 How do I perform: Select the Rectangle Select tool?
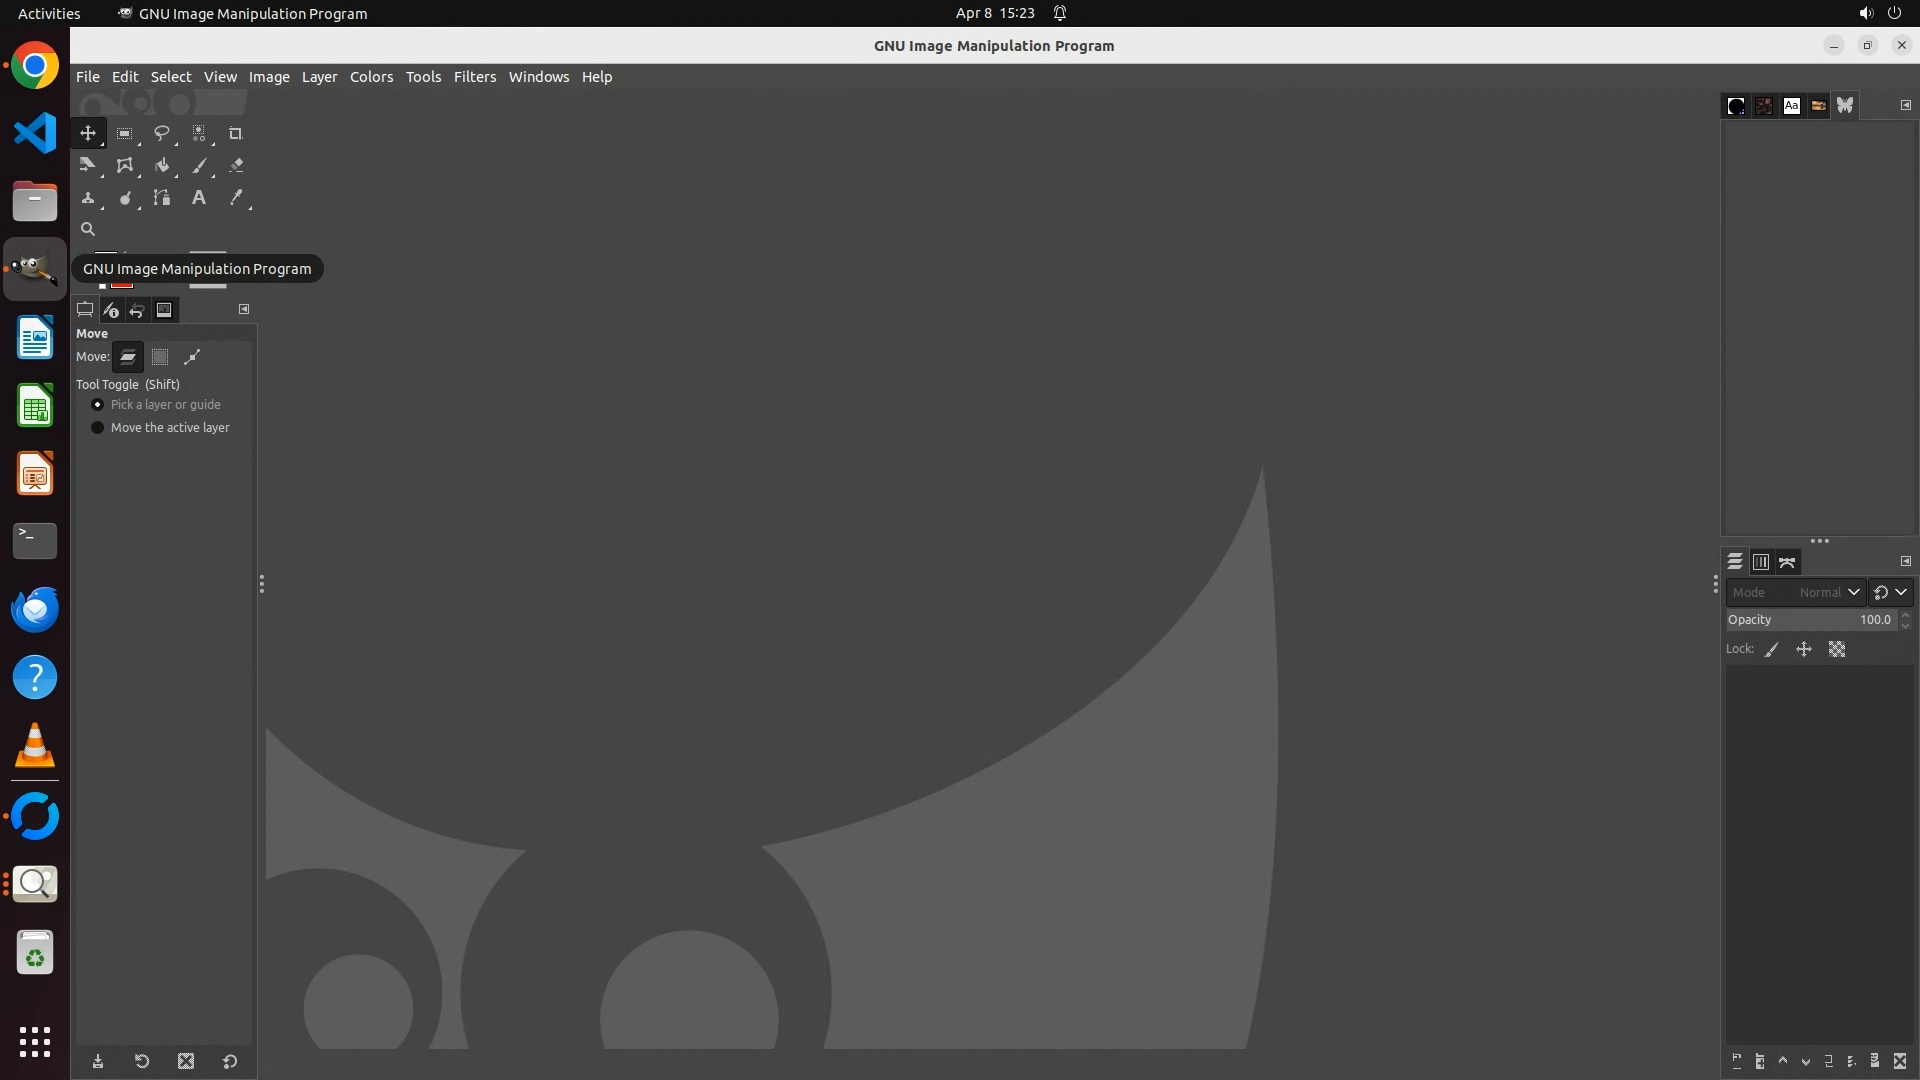[x=125, y=133]
